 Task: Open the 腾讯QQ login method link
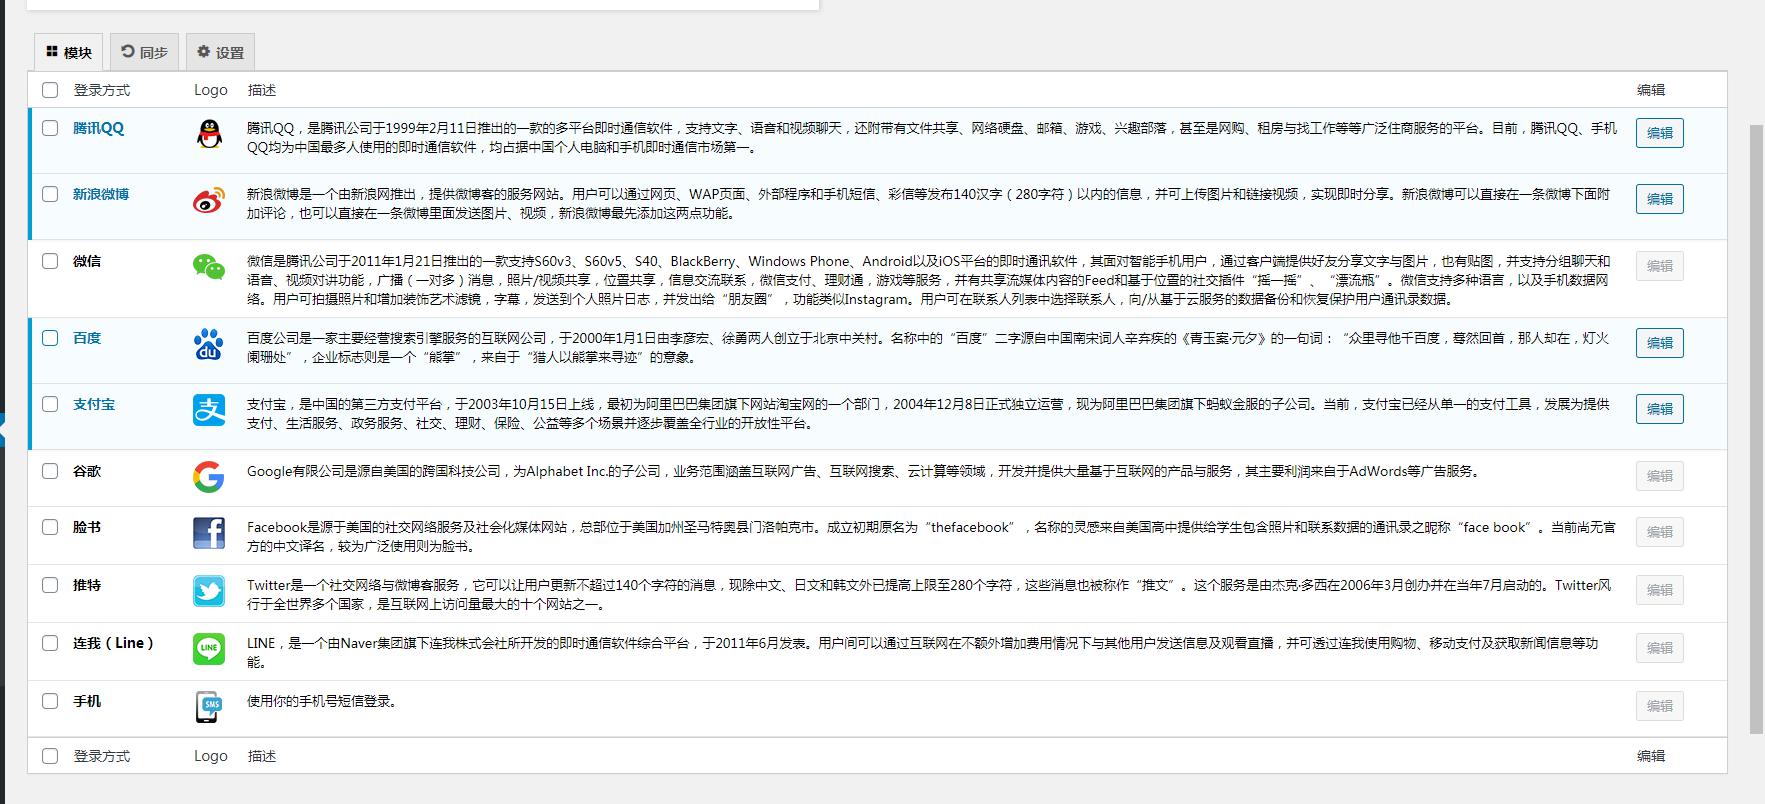click(x=98, y=128)
